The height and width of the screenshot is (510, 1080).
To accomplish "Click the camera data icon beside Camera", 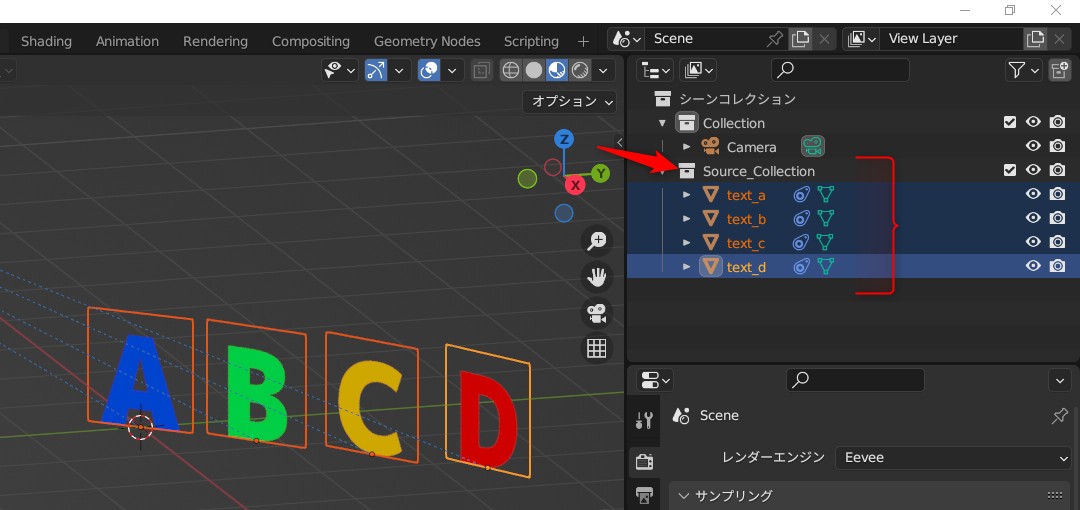I will click(813, 146).
